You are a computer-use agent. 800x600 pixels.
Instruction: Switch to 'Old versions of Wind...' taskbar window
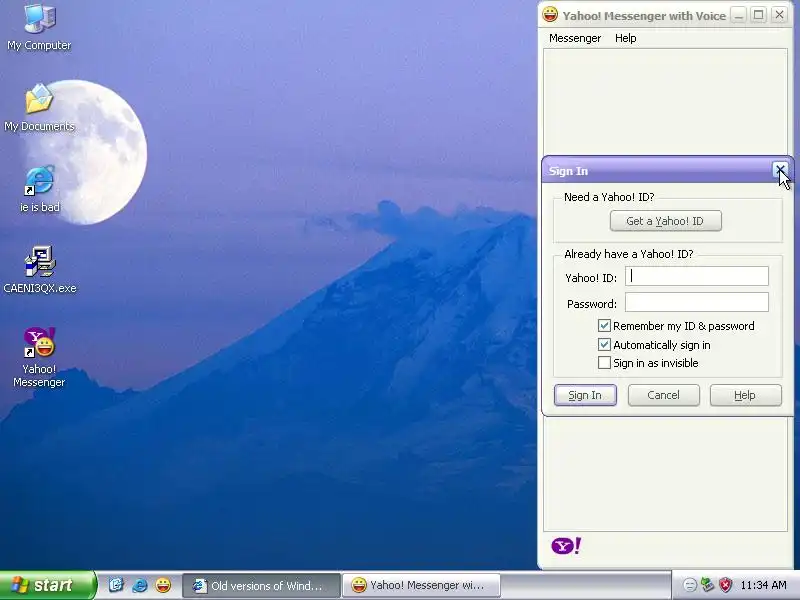pyautogui.click(x=261, y=585)
